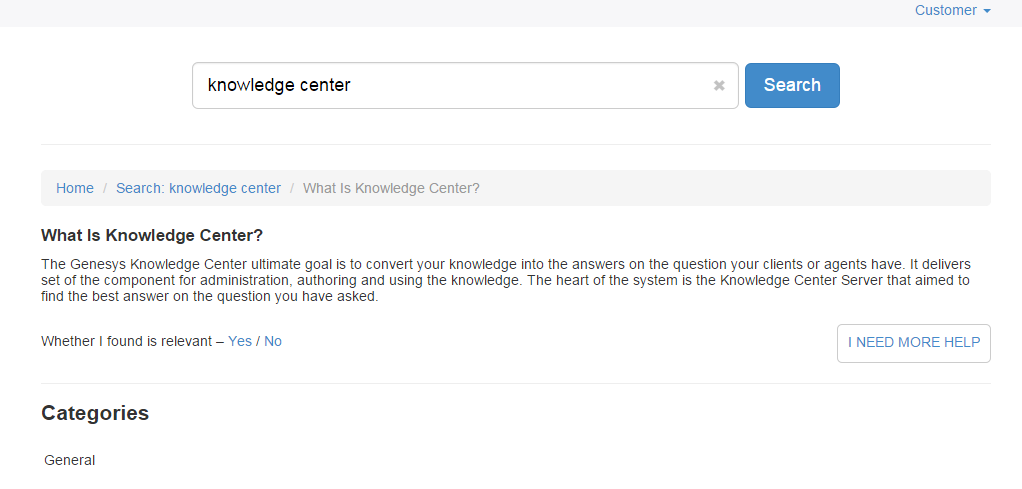Viewport: 1022px width, 489px height.
Task: Click the I NEED MORE HELP button
Action: coord(913,343)
